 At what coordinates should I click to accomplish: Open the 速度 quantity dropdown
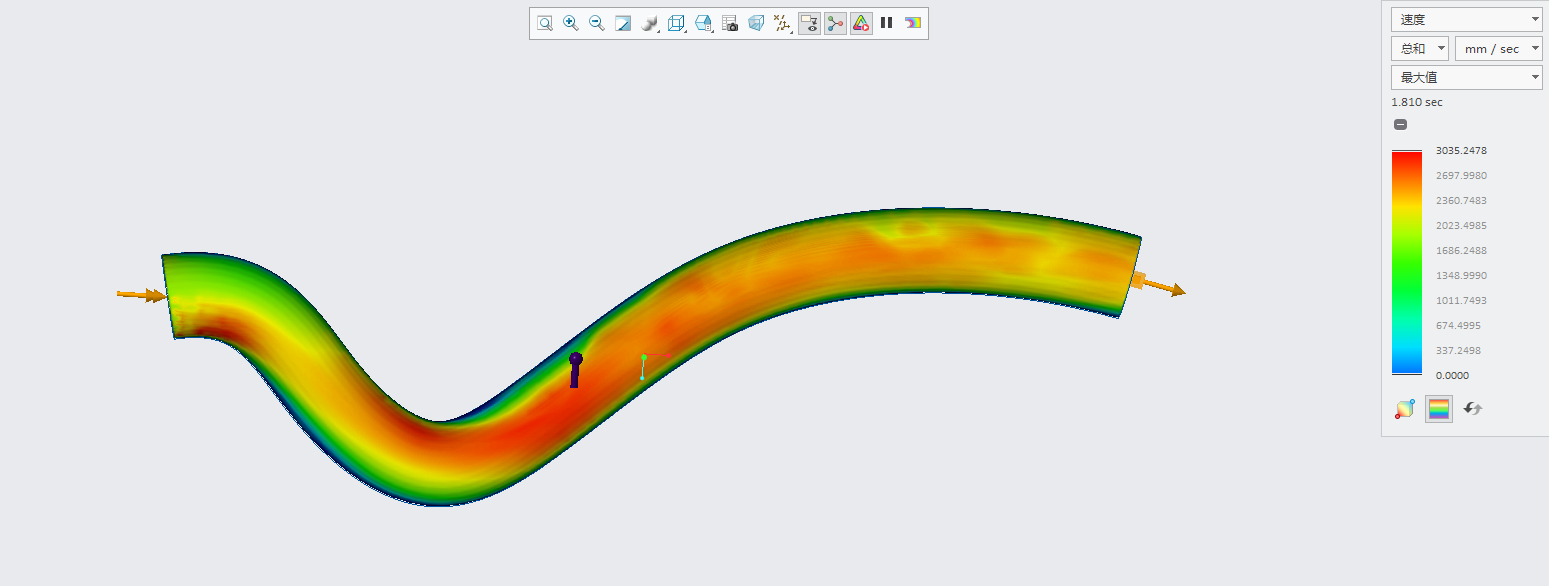click(x=1466, y=19)
